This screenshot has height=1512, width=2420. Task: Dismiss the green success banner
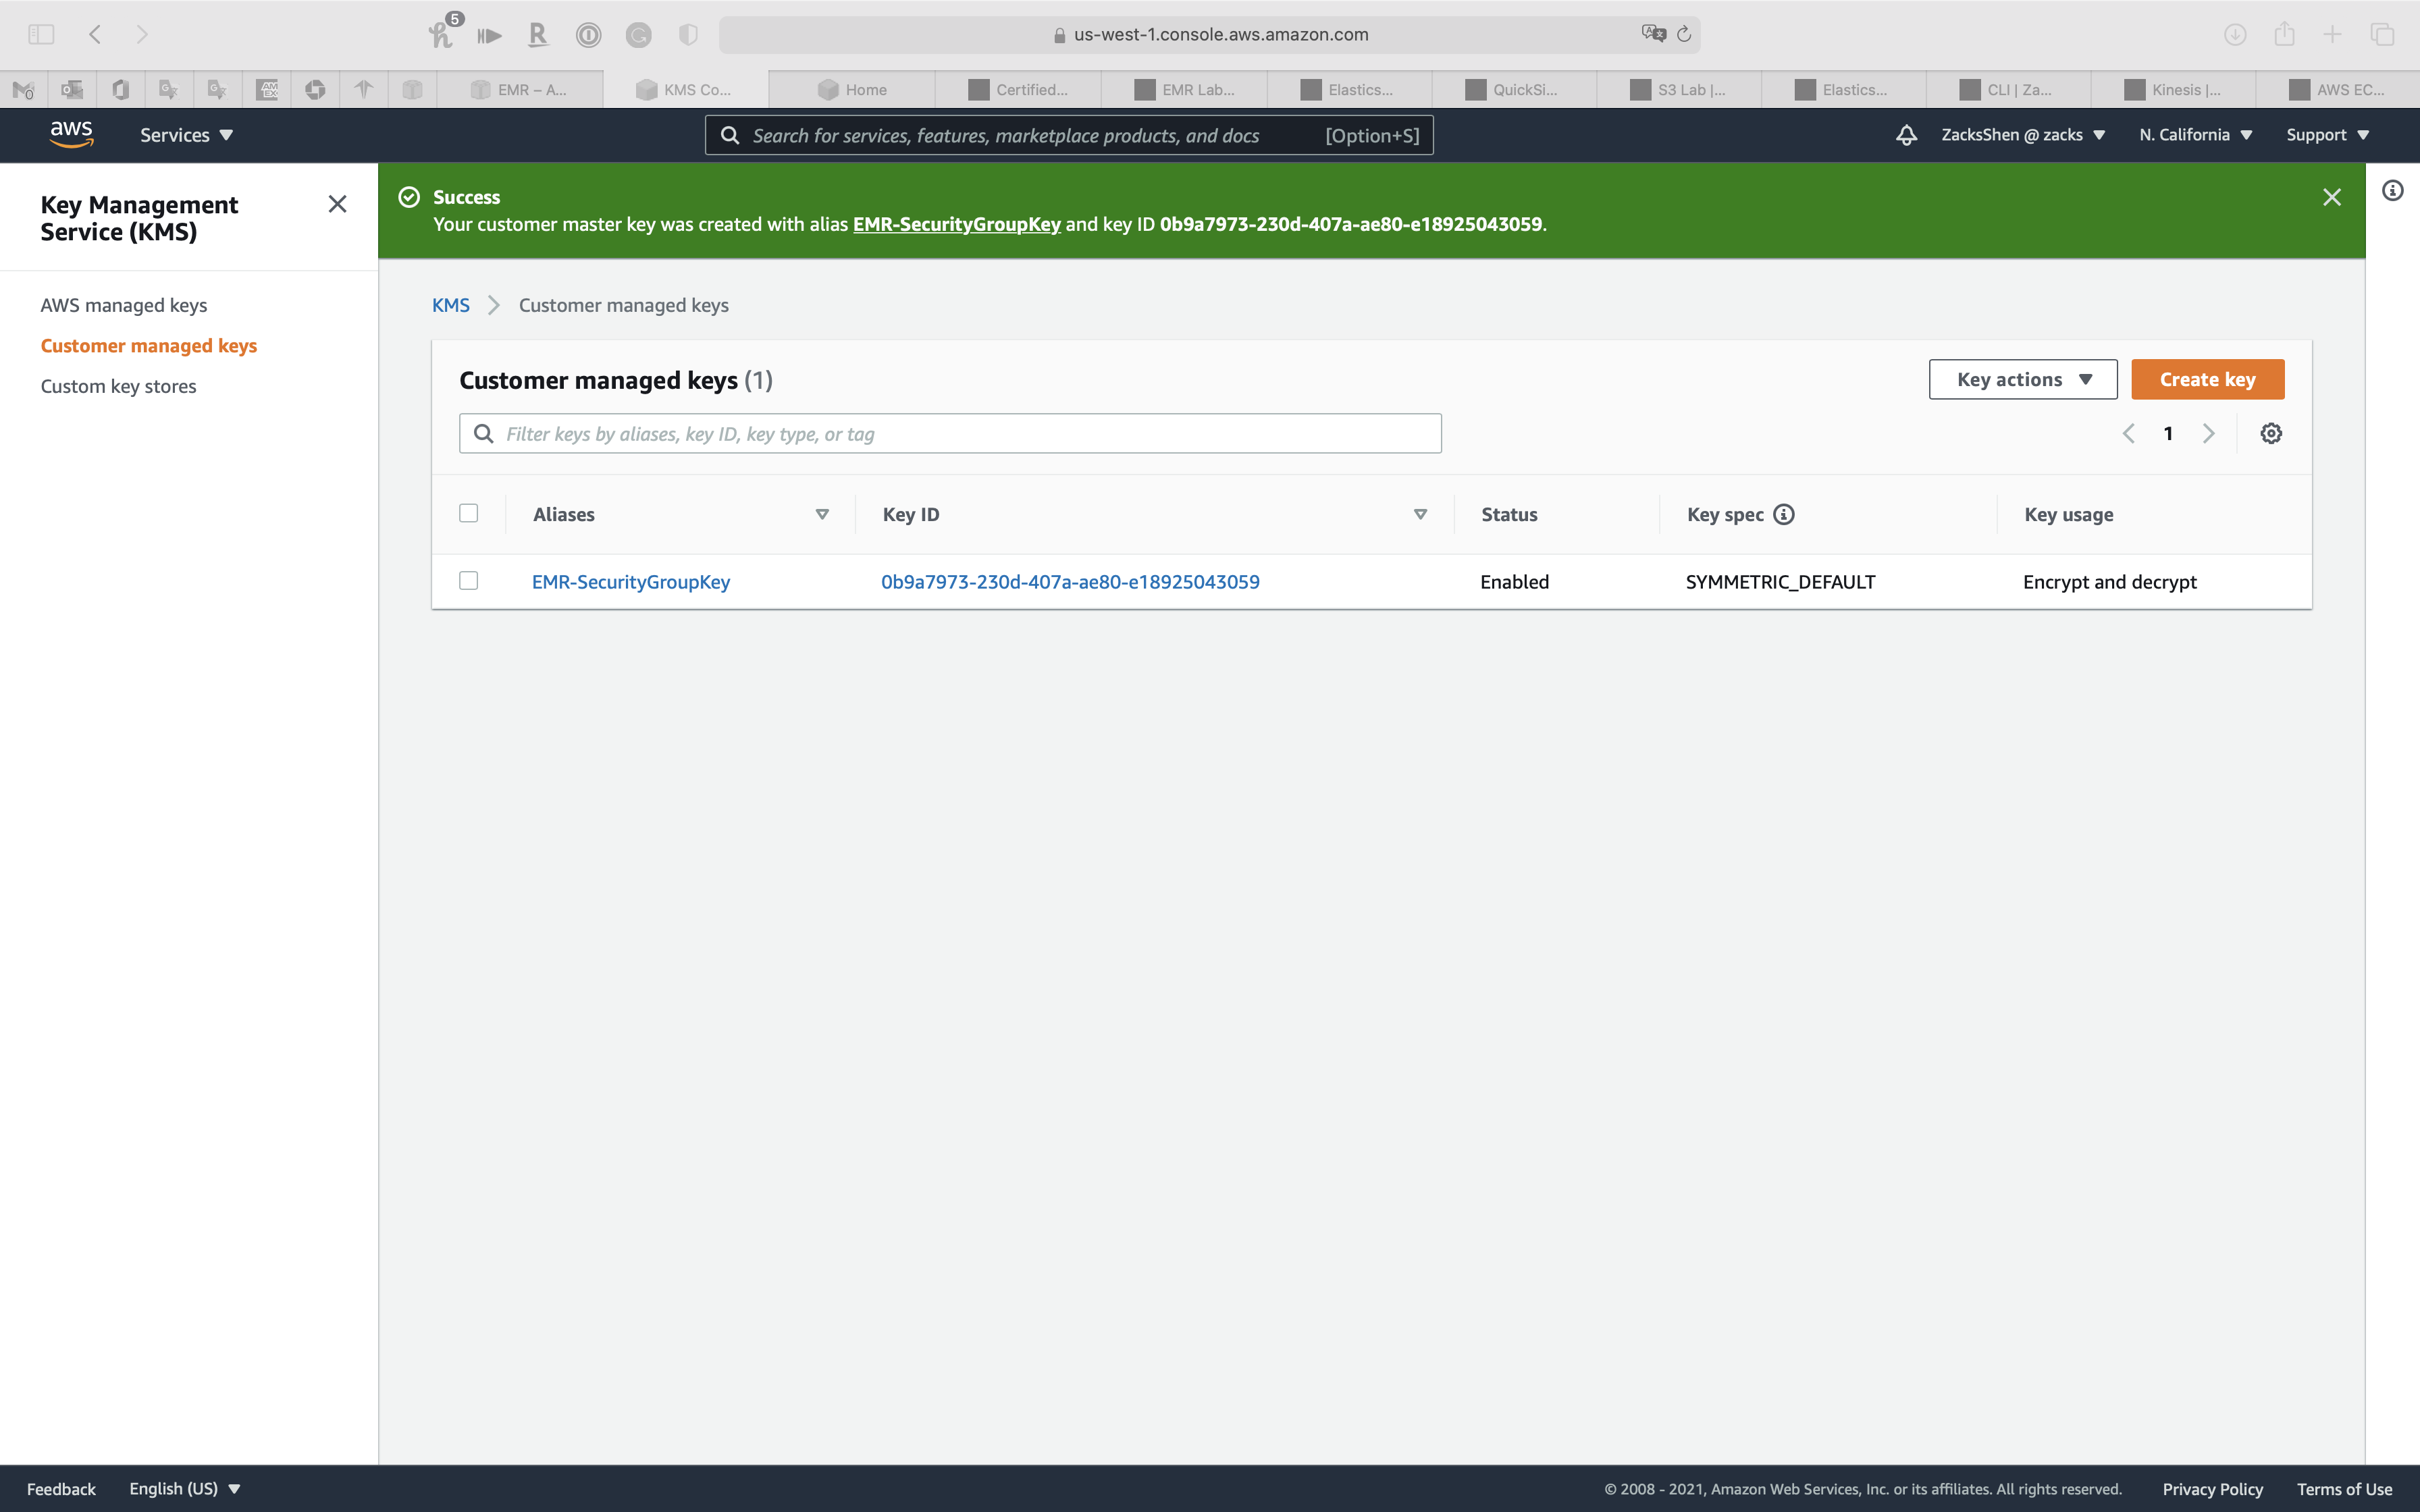point(2332,197)
